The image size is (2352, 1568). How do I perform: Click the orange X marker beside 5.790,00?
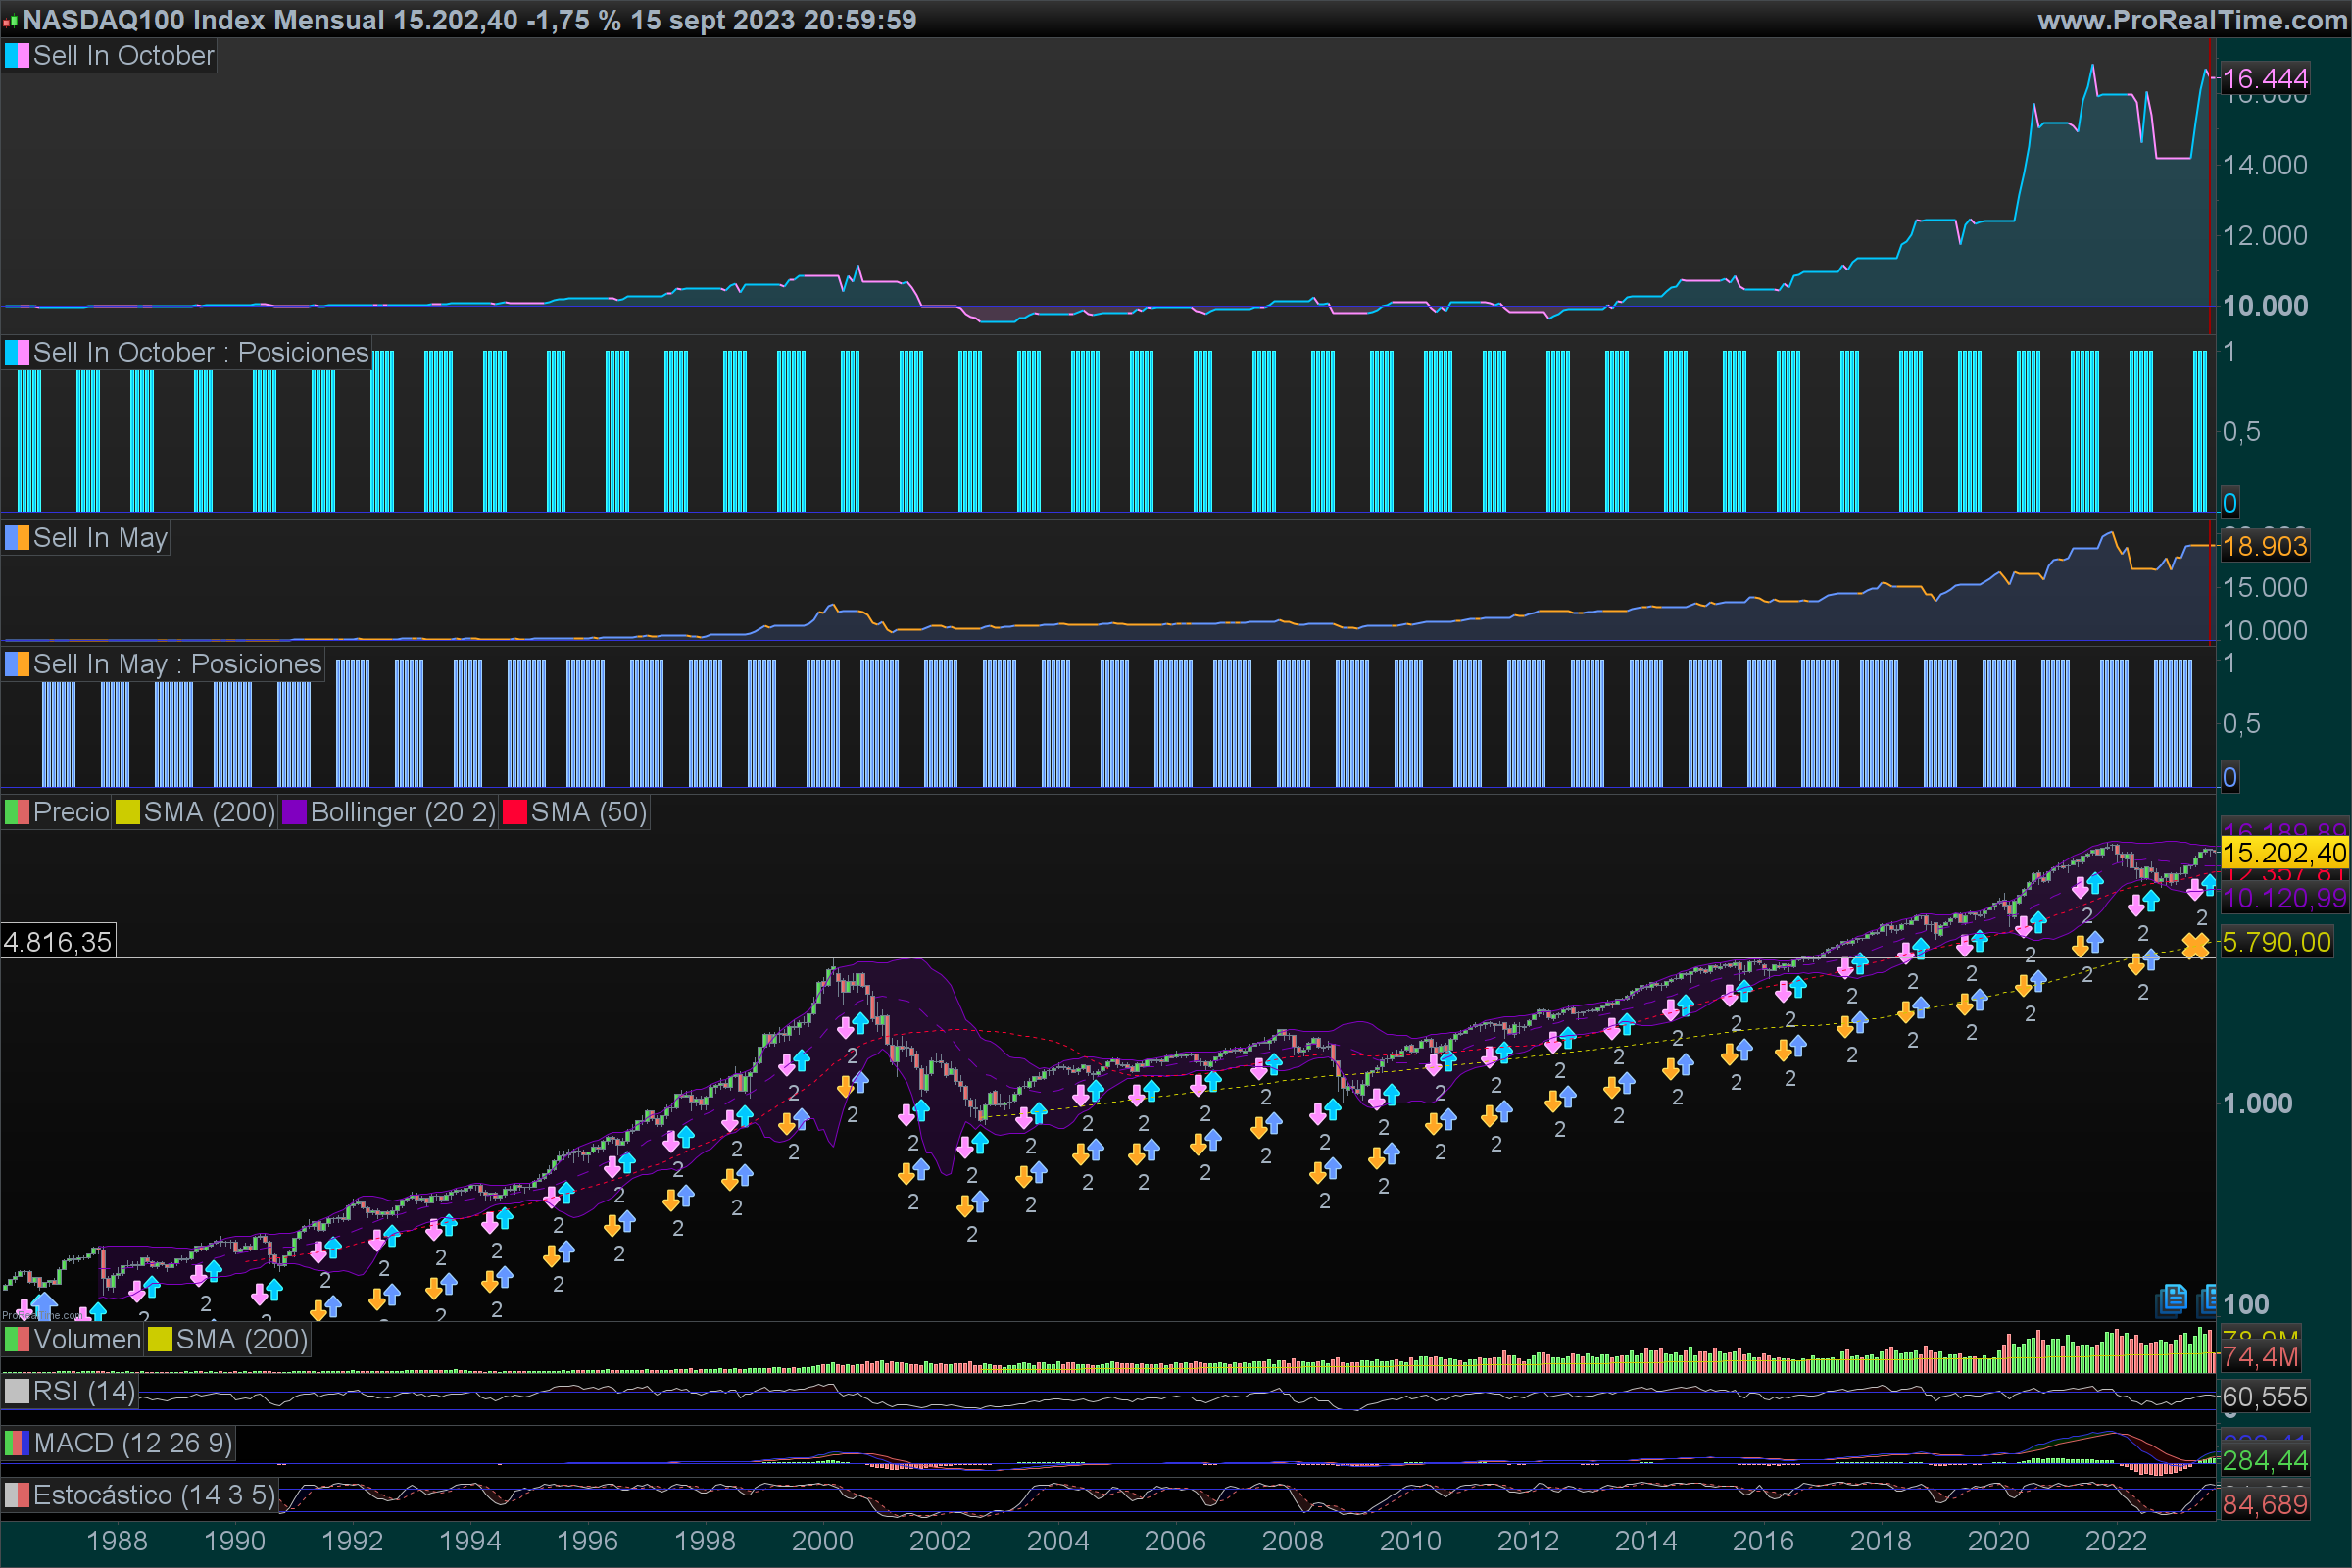(2195, 945)
